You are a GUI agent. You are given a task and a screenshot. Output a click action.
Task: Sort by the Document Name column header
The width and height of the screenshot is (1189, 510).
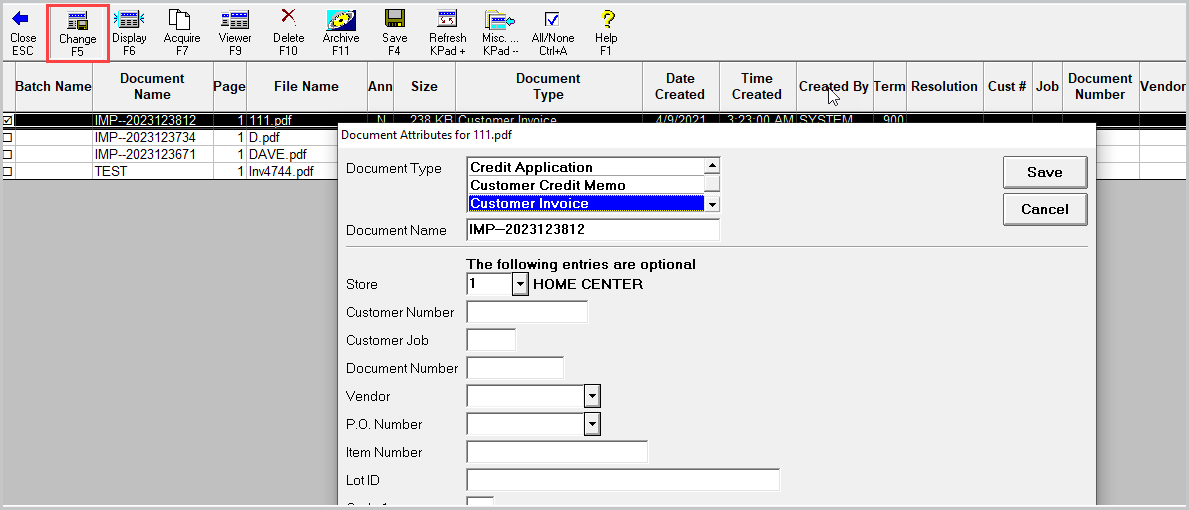click(x=152, y=86)
